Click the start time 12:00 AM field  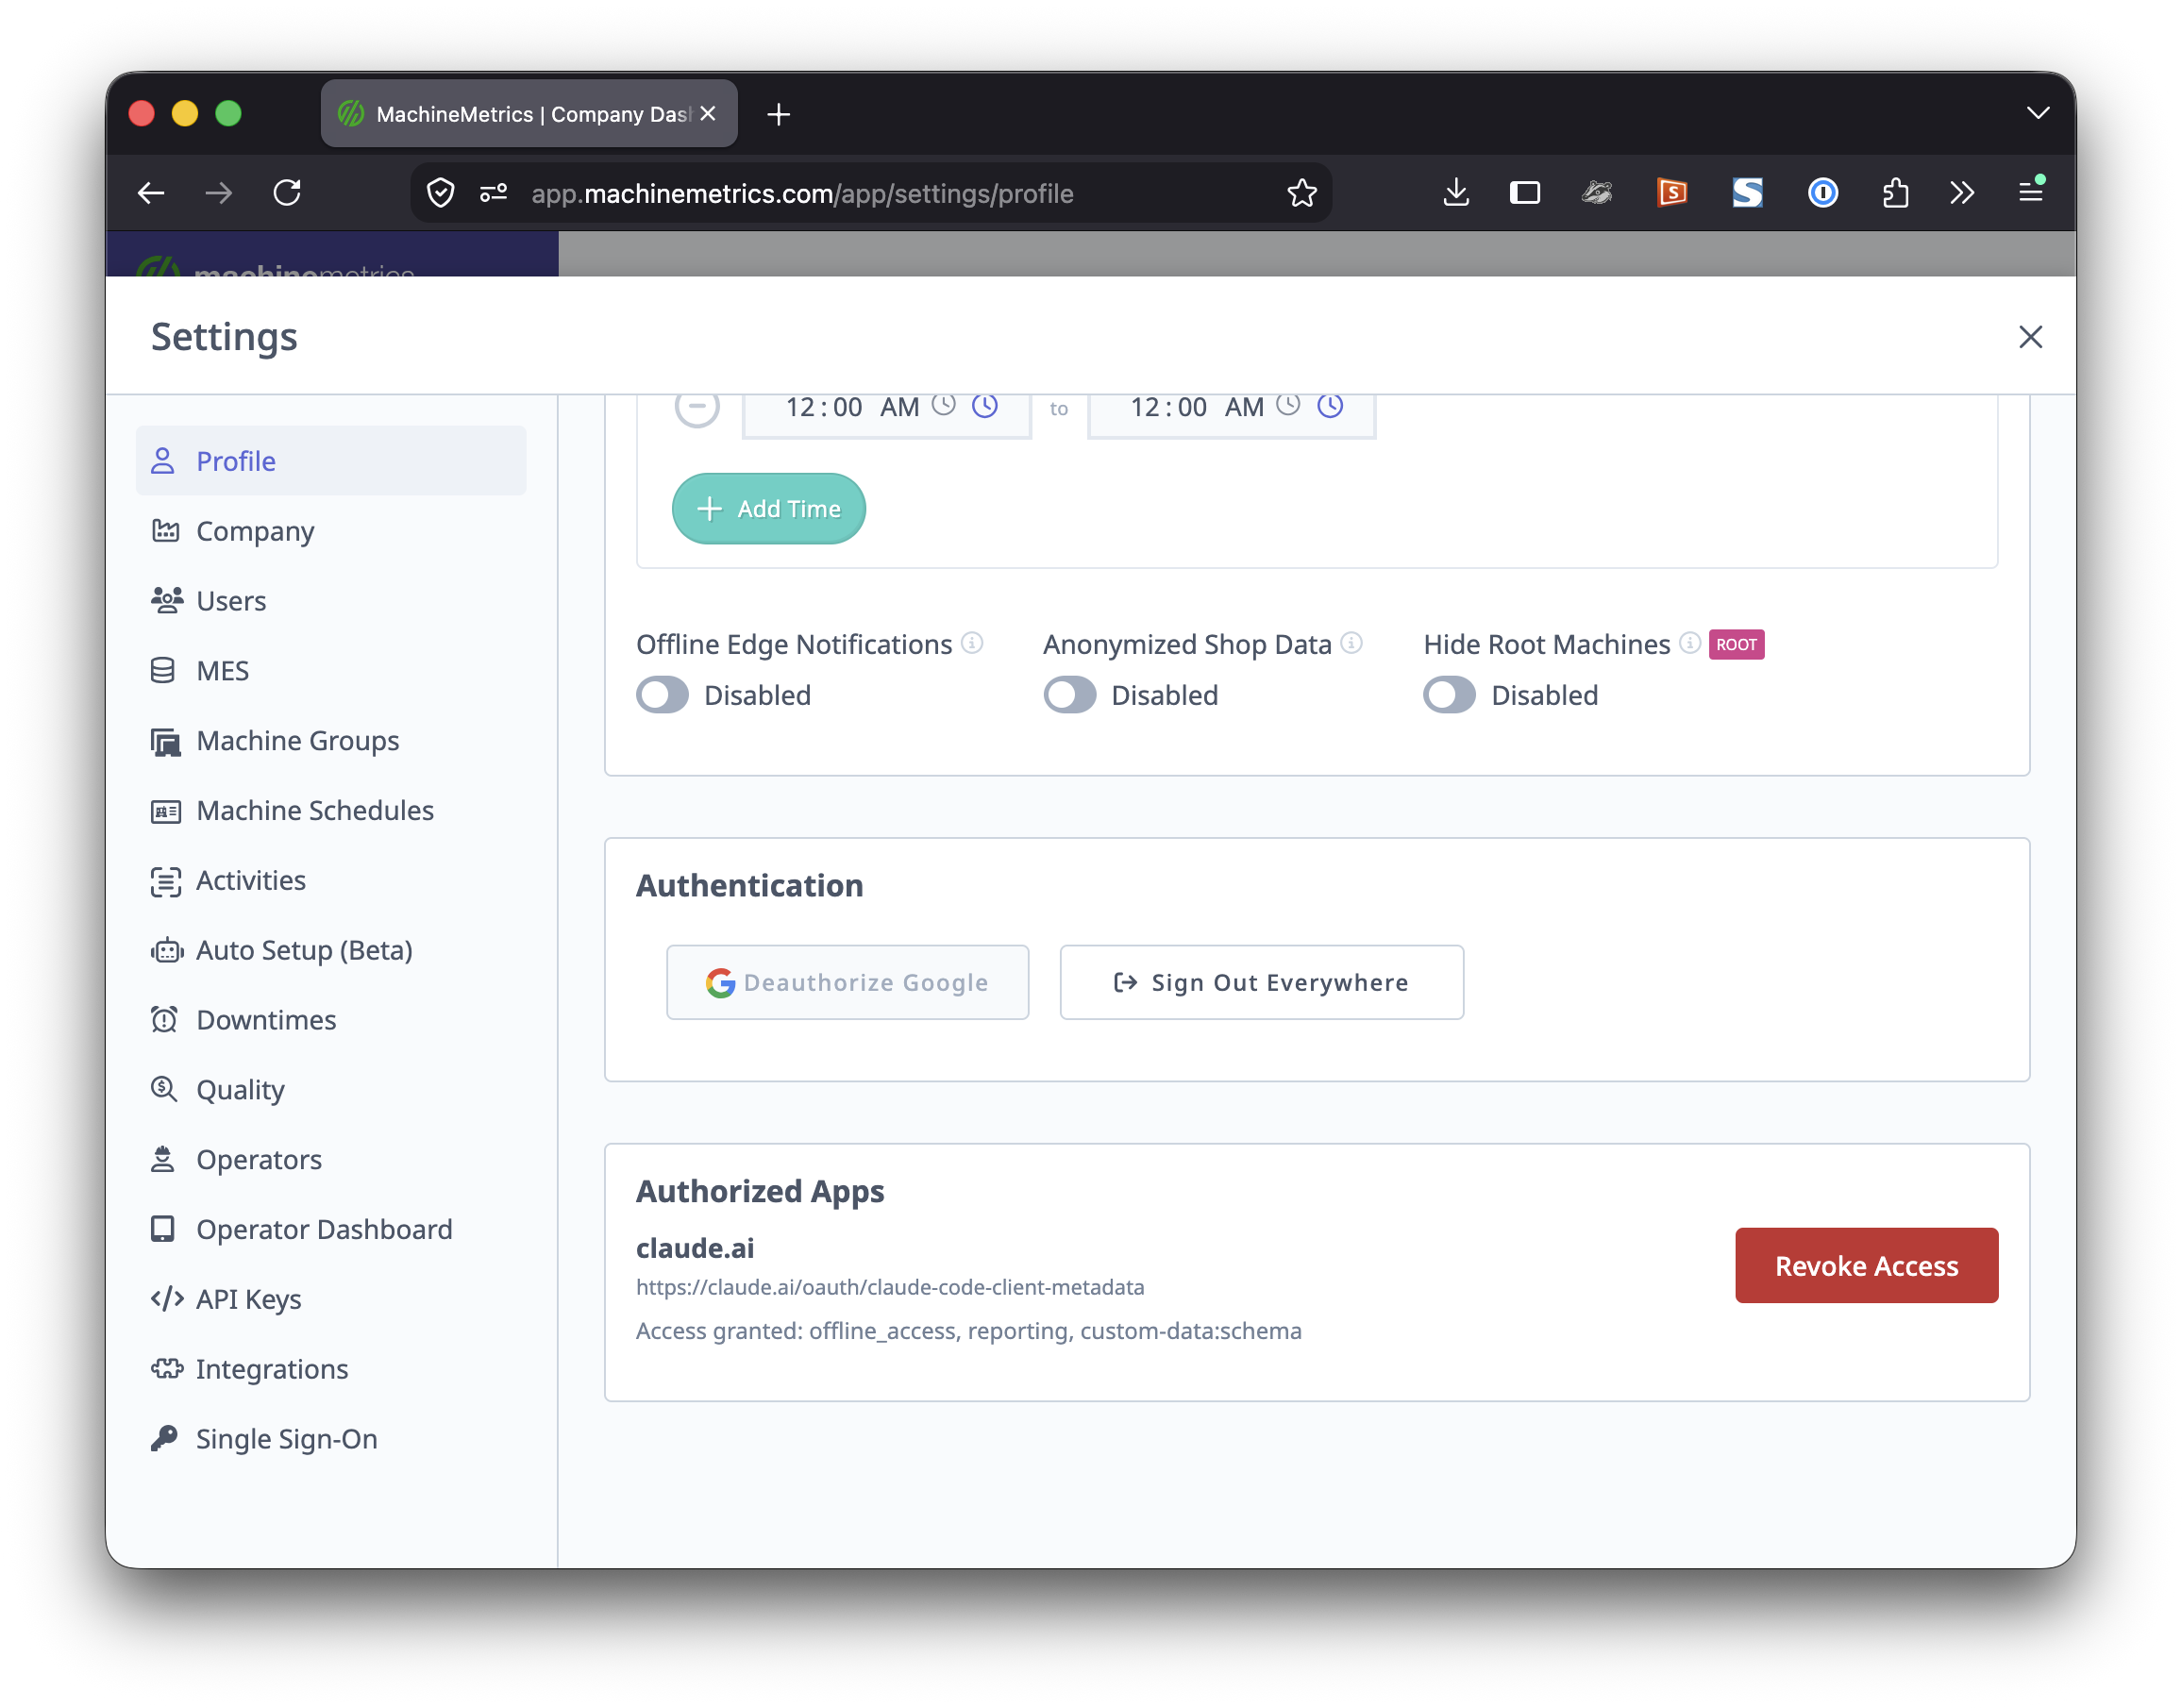[886, 416]
